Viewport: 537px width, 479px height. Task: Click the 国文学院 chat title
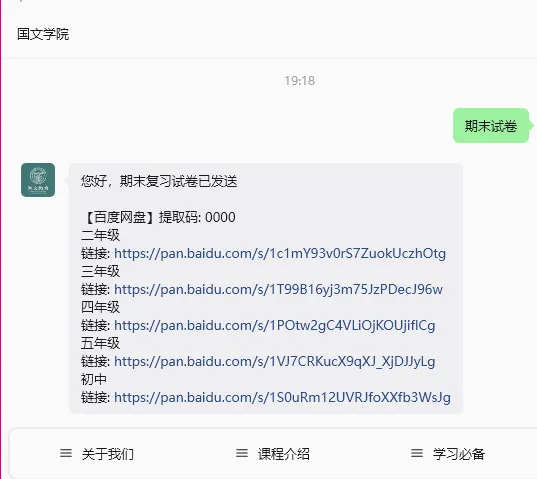point(43,34)
